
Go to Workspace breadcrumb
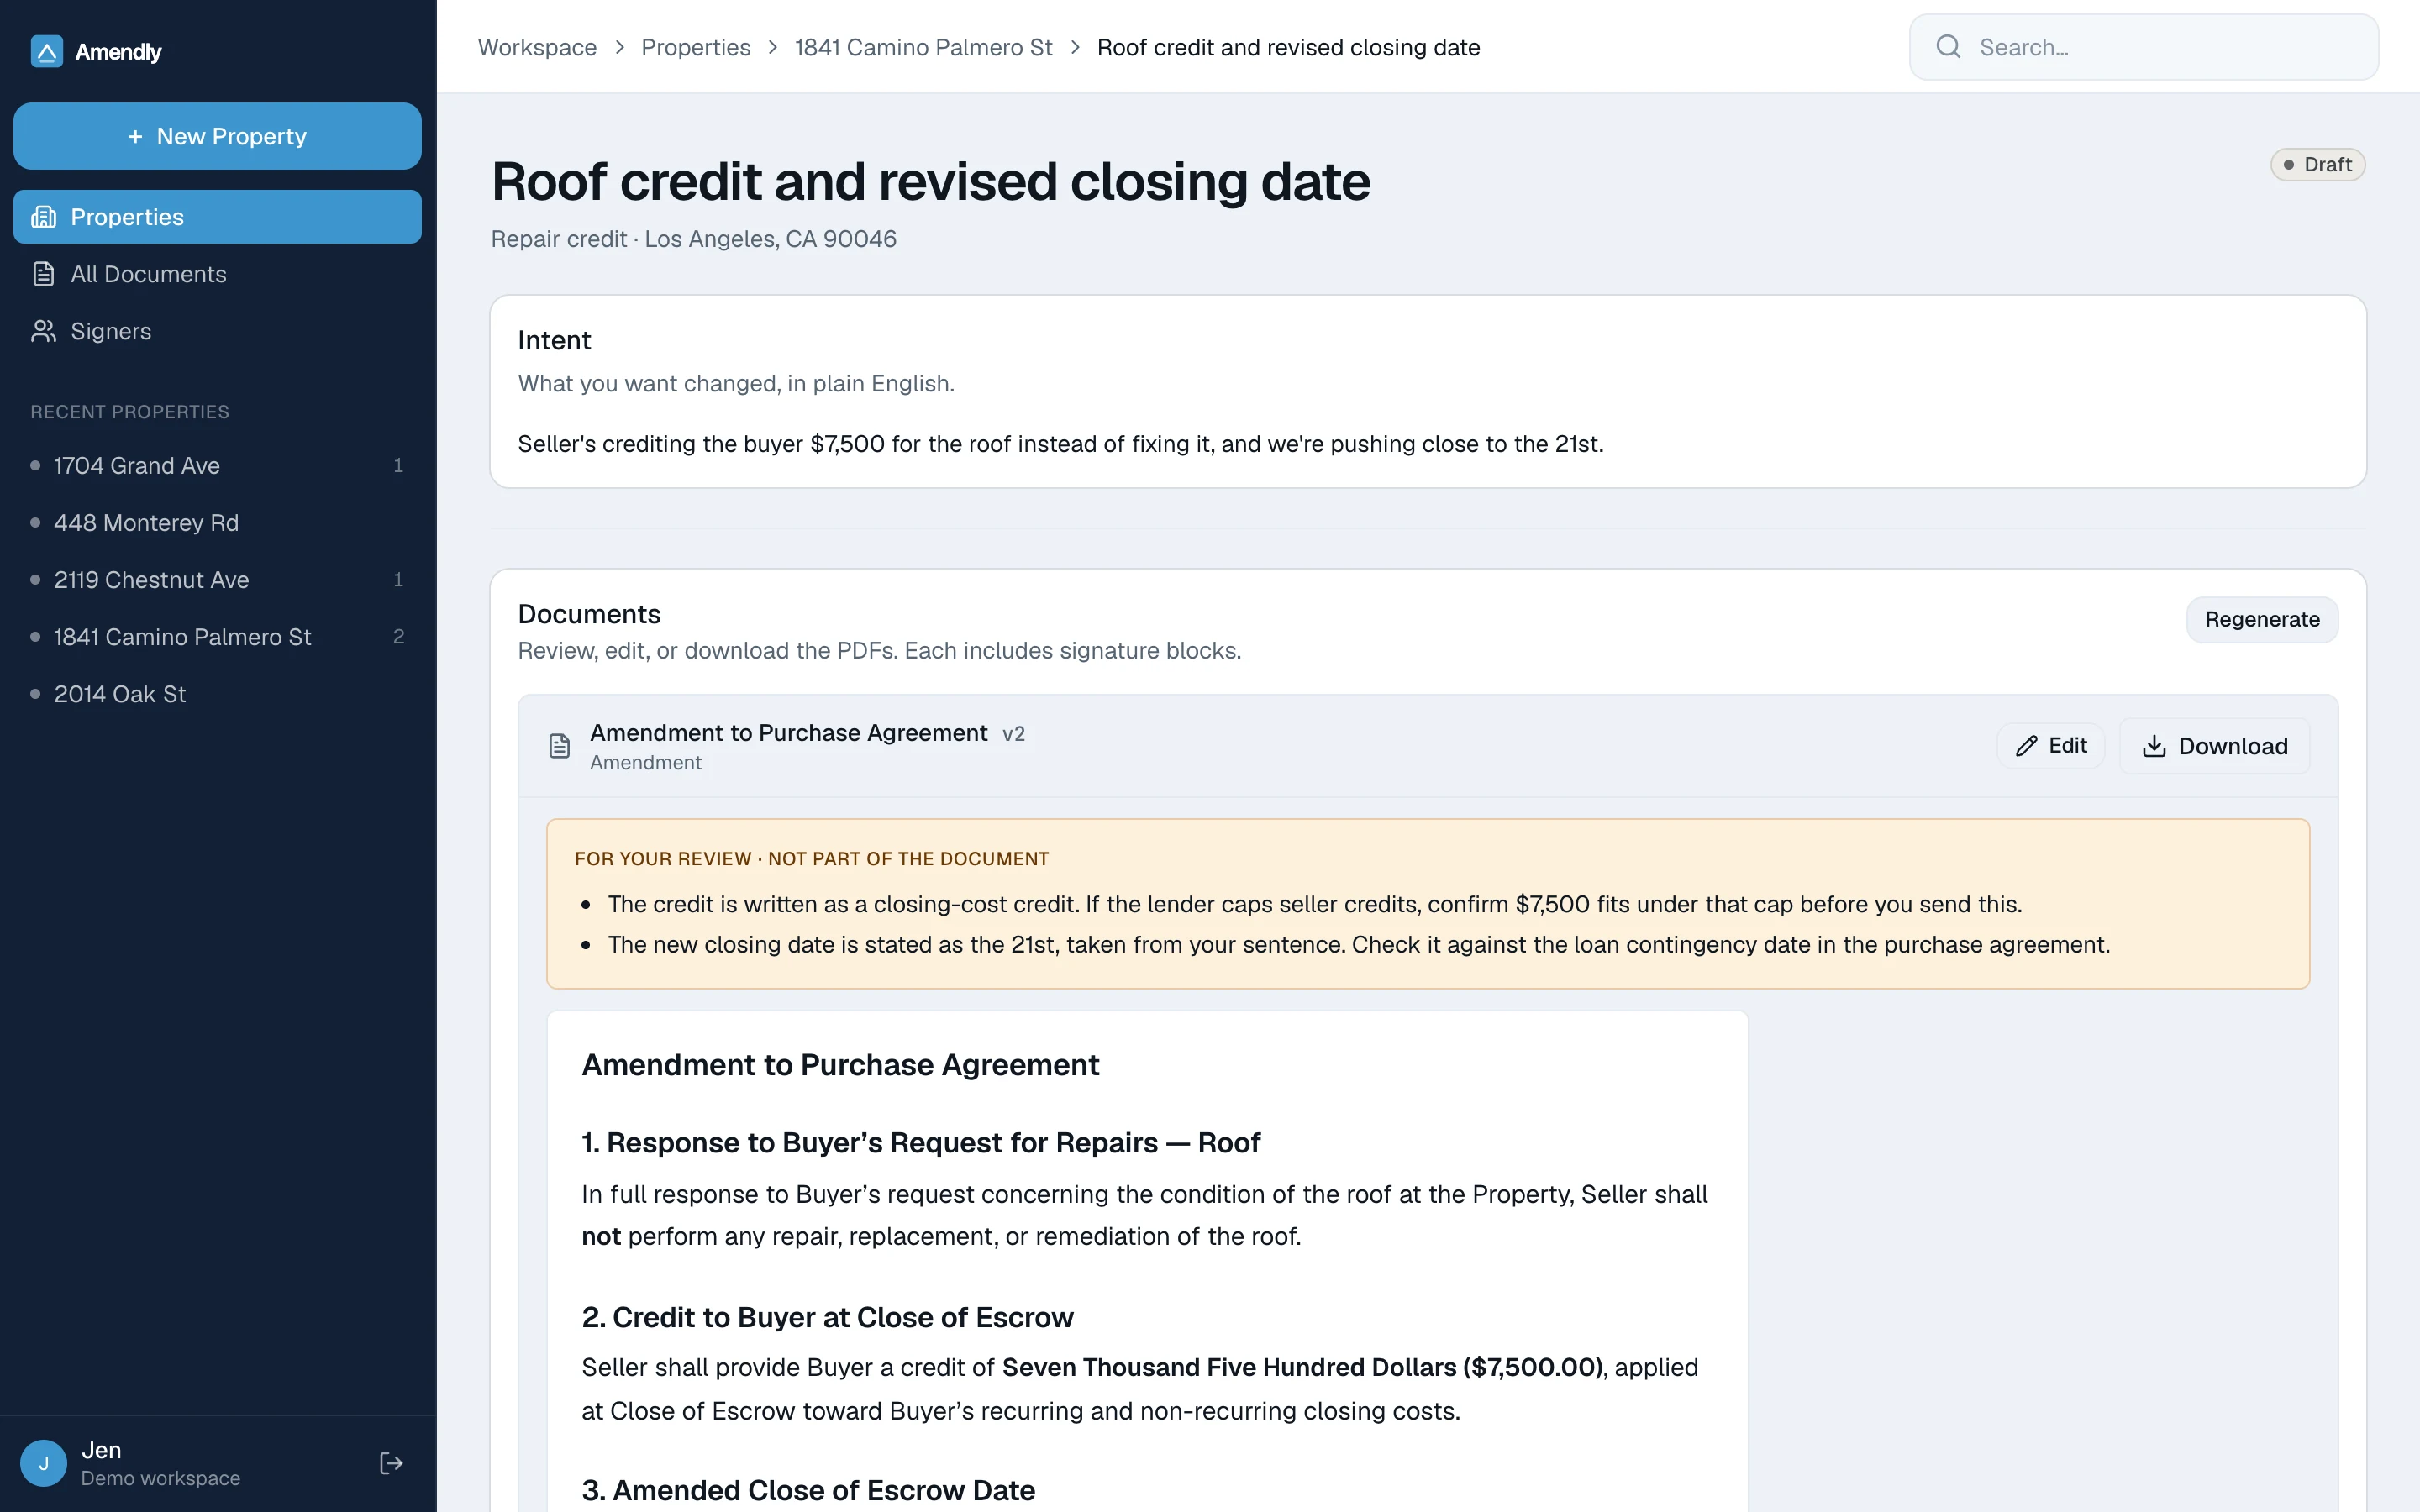click(x=537, y=47)
